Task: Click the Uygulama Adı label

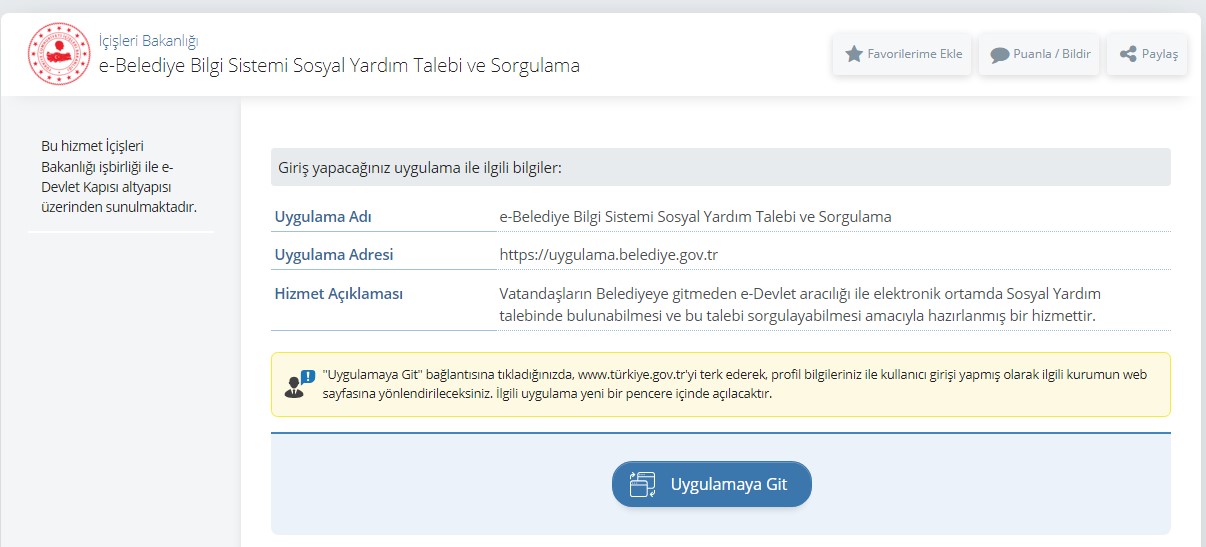Action: 323,216
